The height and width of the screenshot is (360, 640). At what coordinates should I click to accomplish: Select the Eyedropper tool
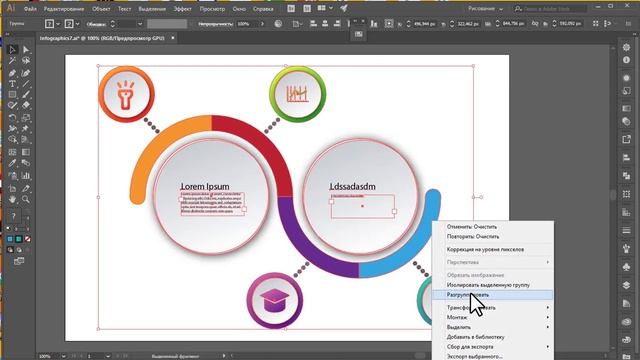[x=12, y=163]
